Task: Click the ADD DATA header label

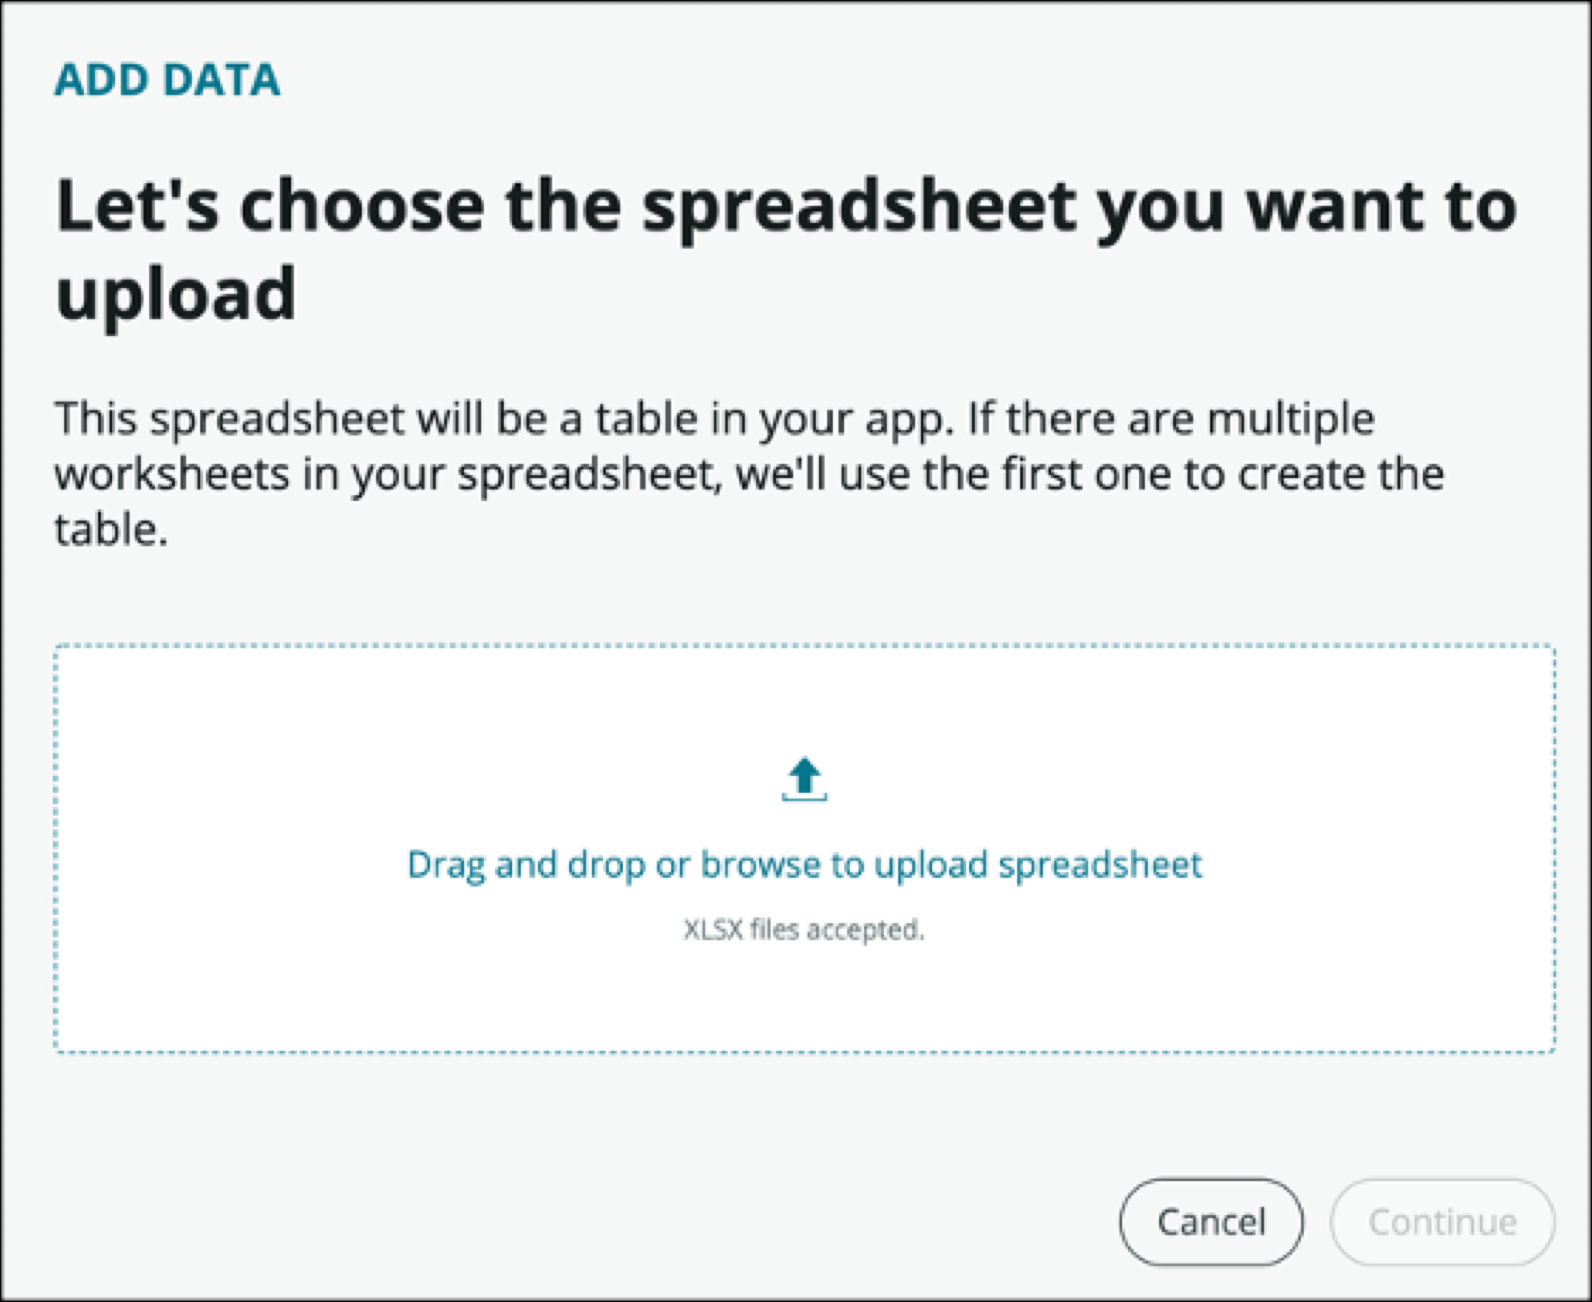Action: pos(167,80)
